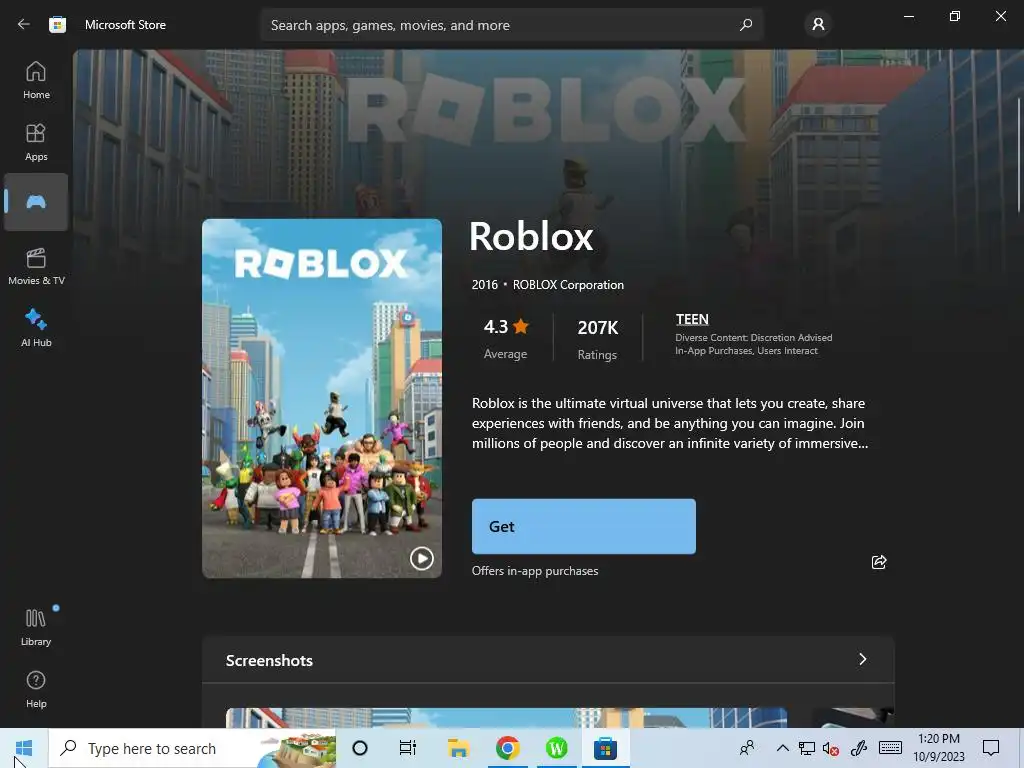Screen dimensions: 1024x768
Task: Play the Roblox trailer video
Action: [x=421, y=558]
